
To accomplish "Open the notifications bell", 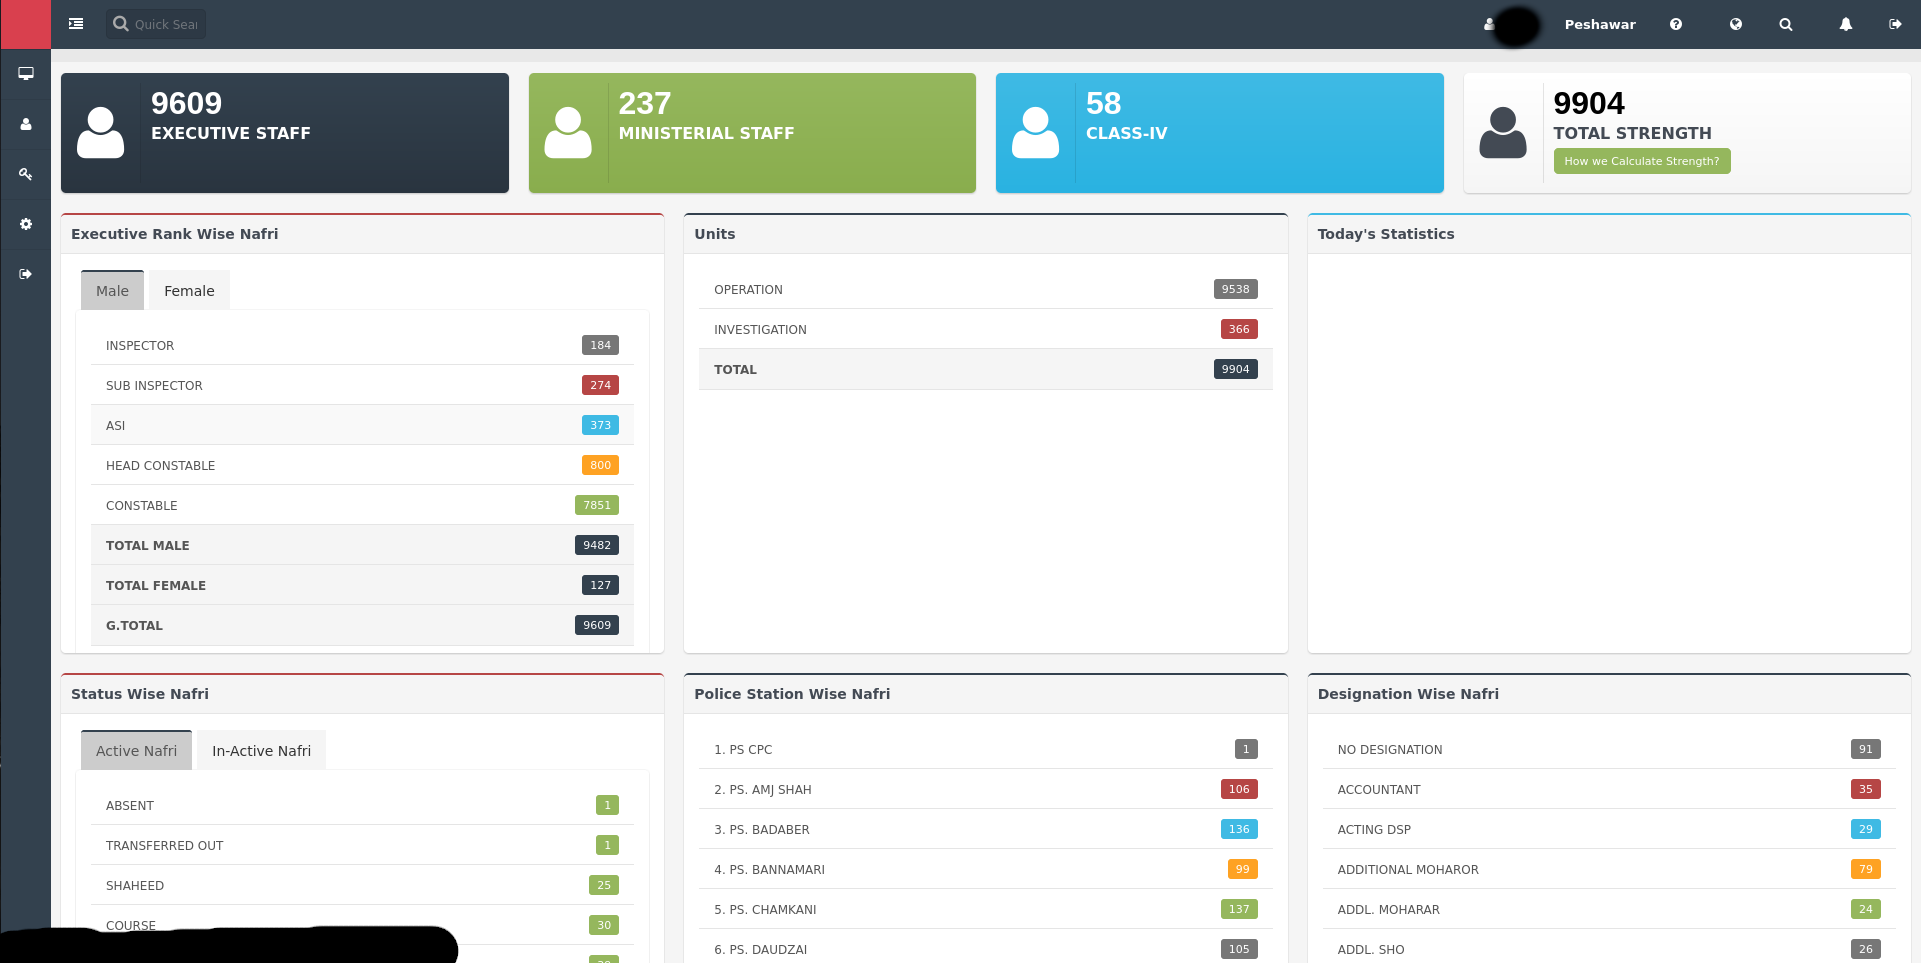I will [x=1846, y=24].
